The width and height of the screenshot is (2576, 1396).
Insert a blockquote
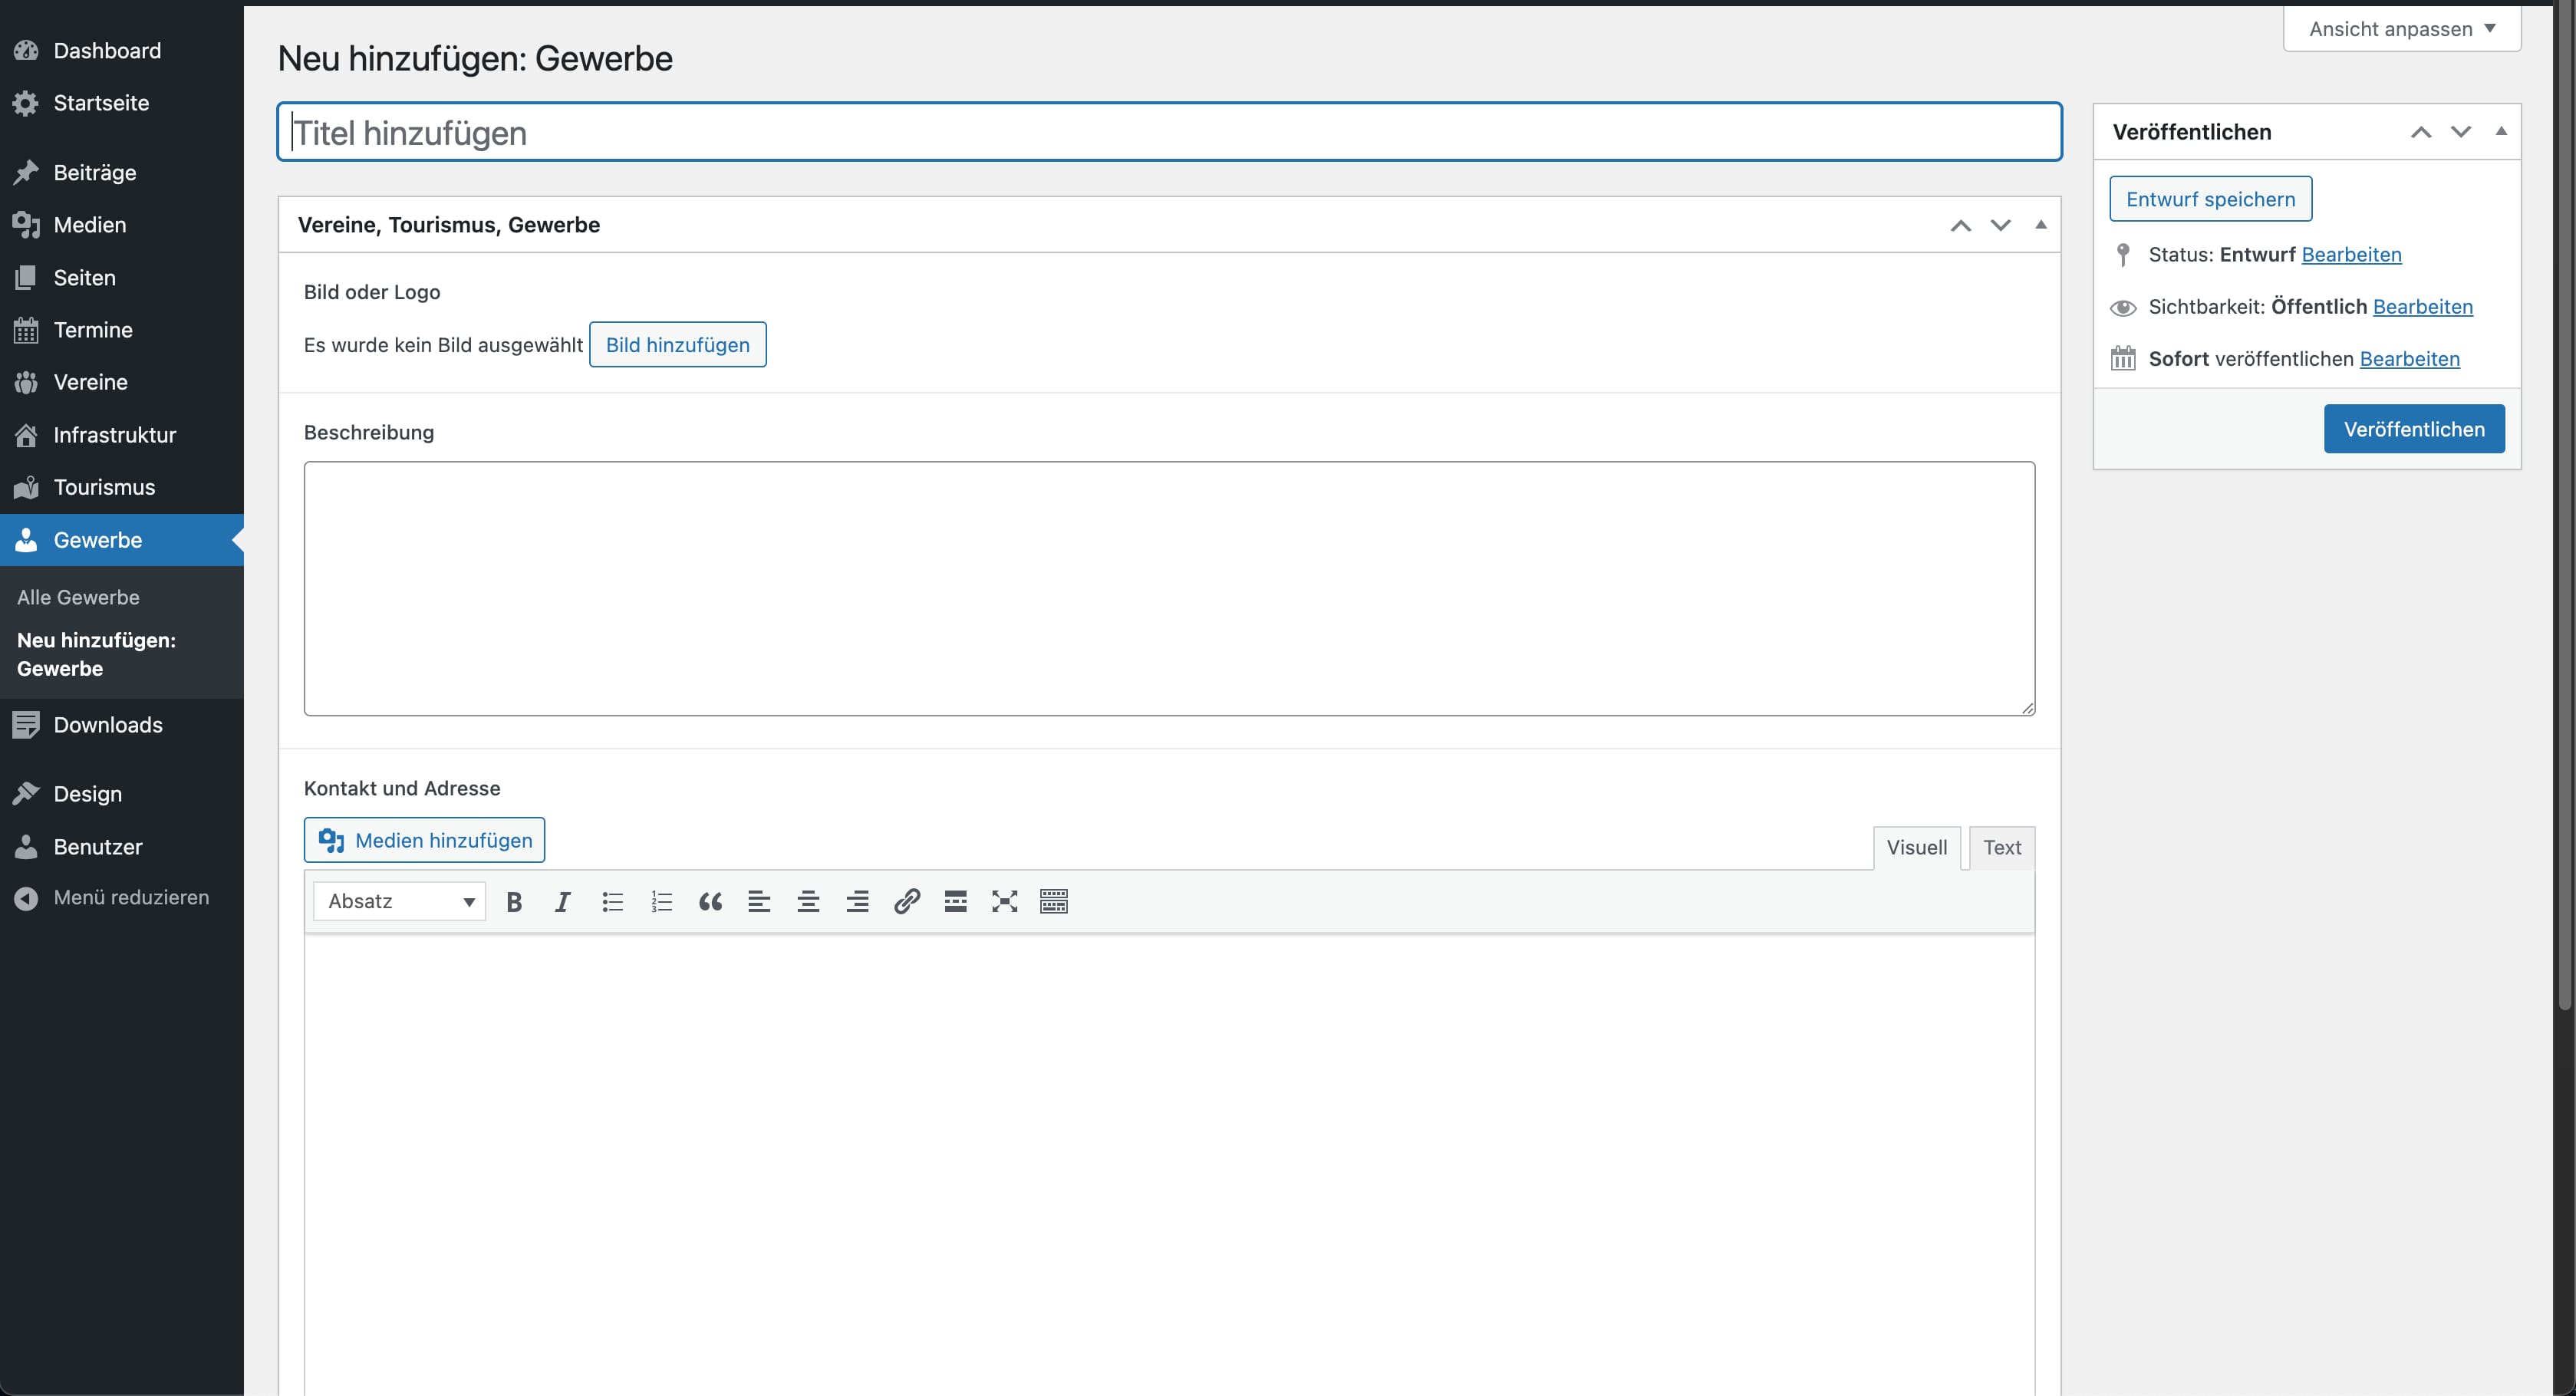coord(710,902)
